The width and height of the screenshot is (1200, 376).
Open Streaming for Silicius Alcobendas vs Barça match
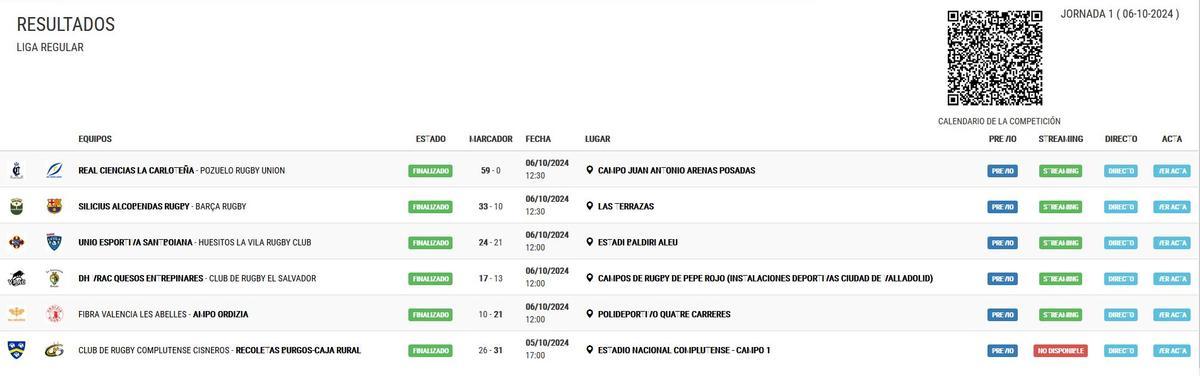tap(1060, 207)
